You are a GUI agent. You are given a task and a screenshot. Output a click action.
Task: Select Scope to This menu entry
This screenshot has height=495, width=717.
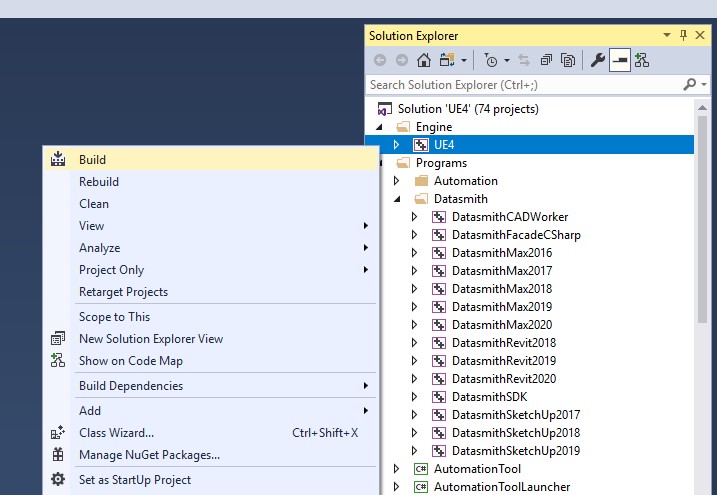(x=211, y=317)
